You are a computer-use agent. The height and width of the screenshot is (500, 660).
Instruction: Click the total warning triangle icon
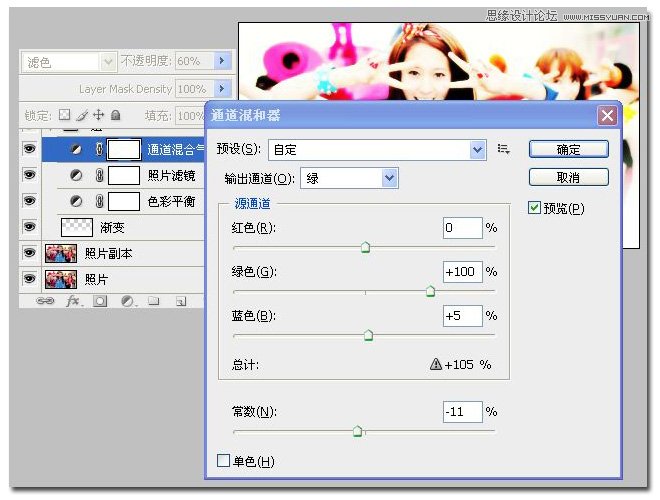[436, 364]
